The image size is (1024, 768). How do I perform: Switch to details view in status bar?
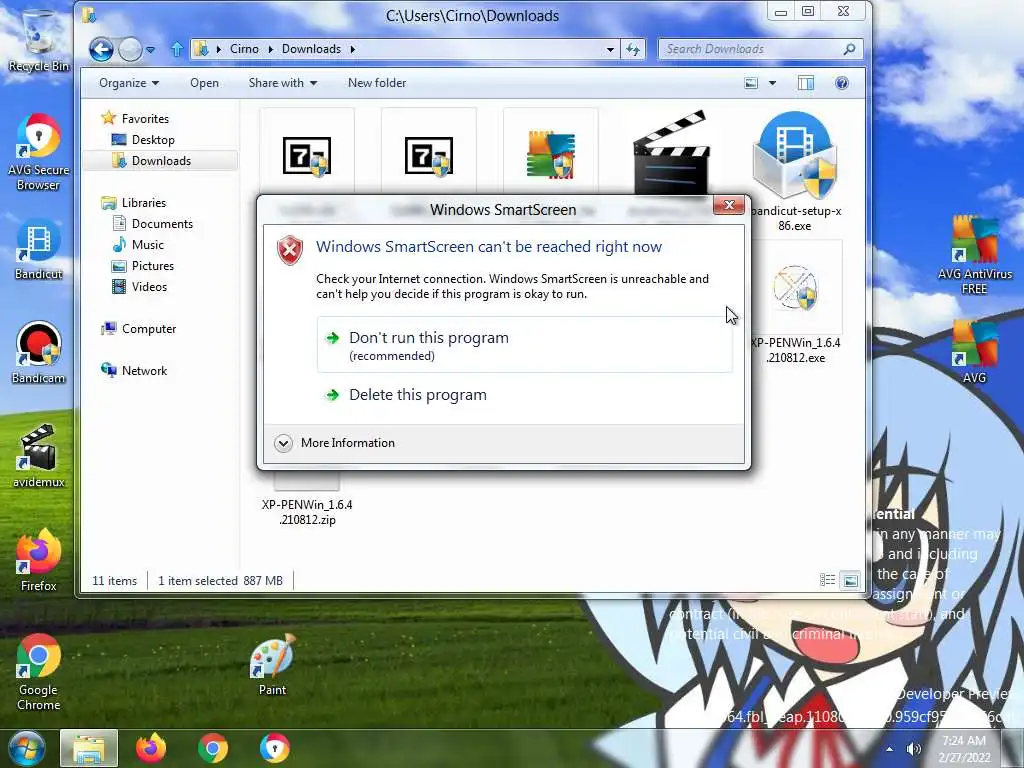827,579
